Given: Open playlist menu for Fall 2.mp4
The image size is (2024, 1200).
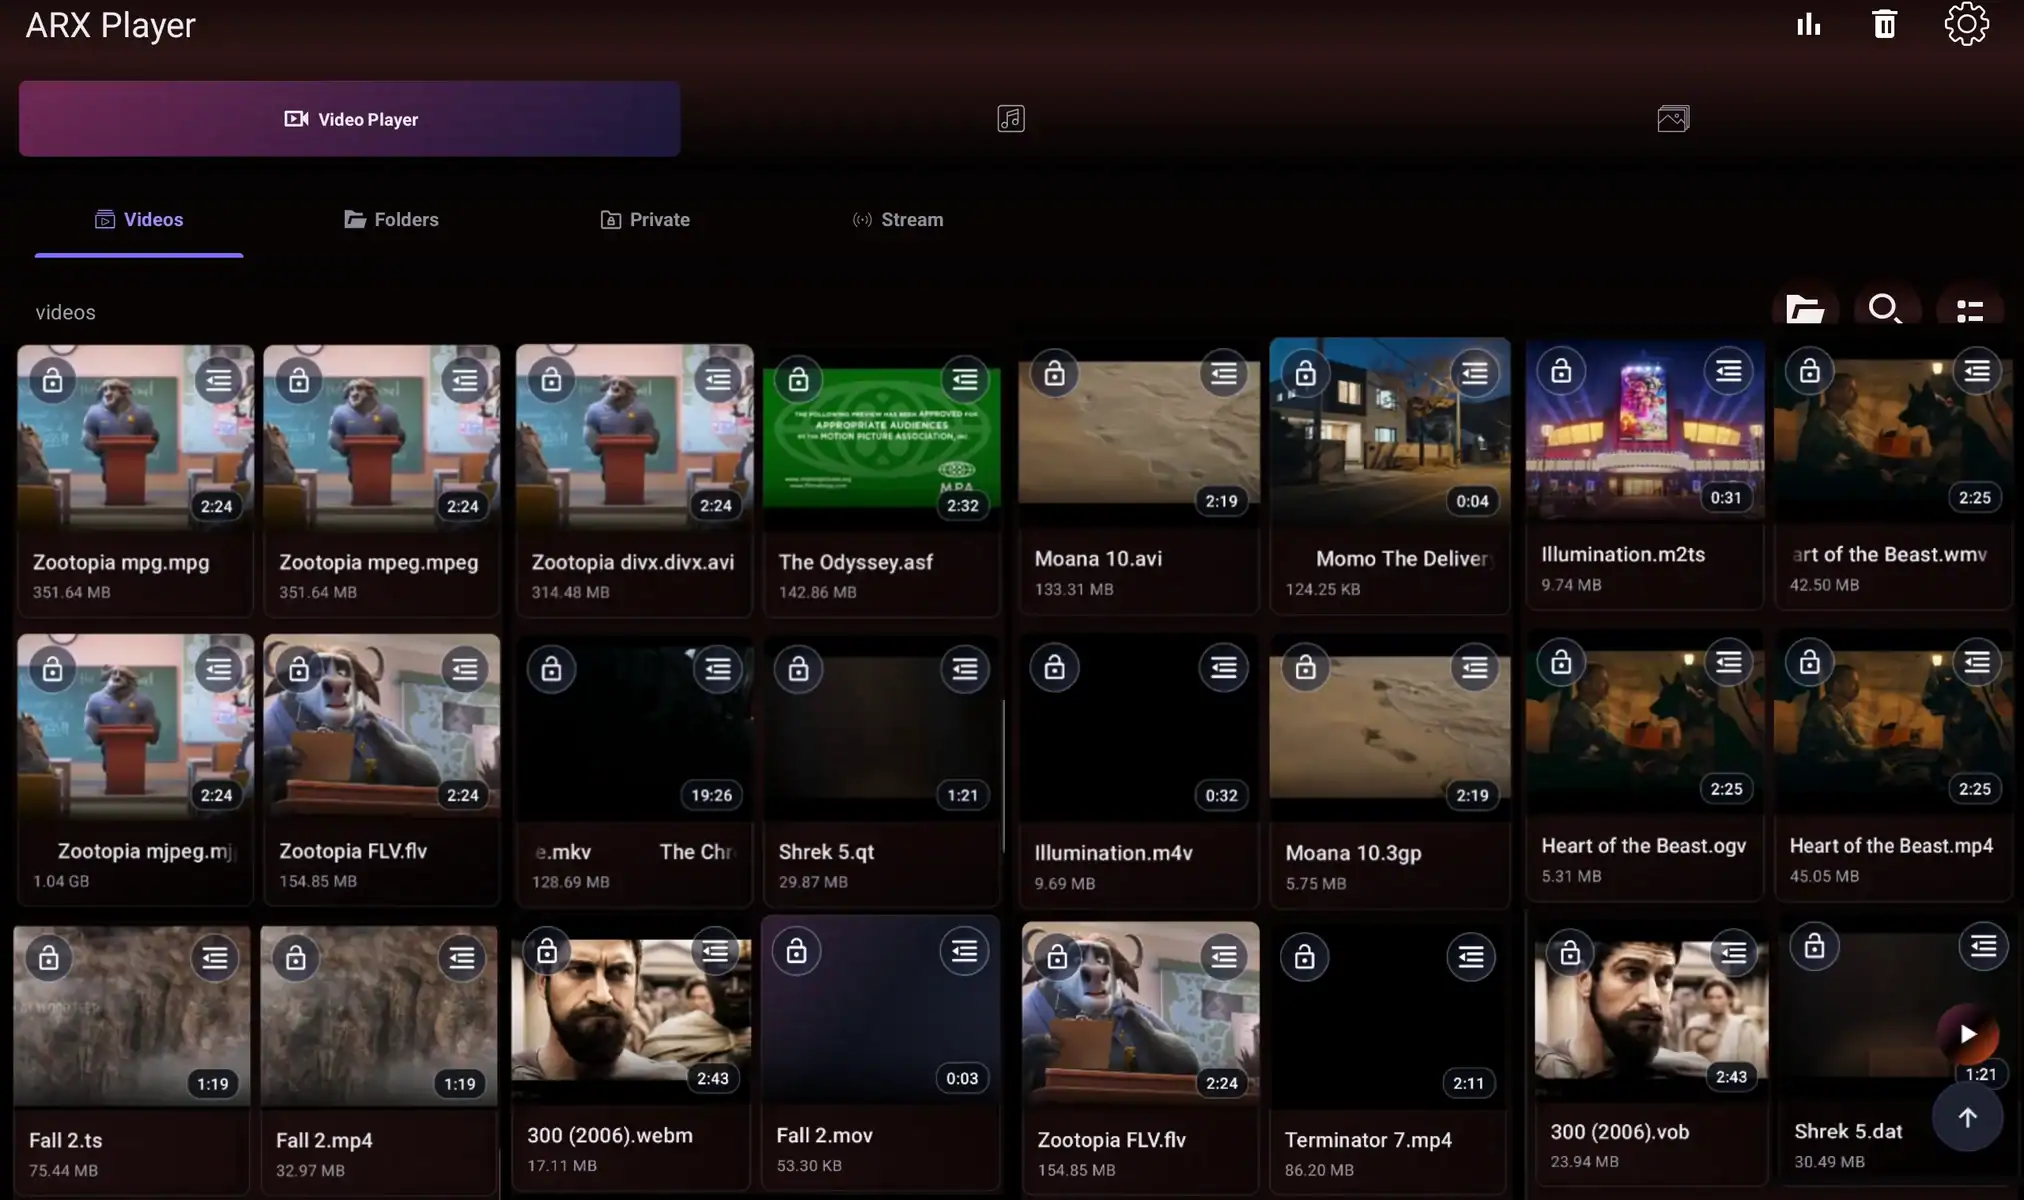Looking at the screenshot, I should pyautogui.click(x=462, y=958).
